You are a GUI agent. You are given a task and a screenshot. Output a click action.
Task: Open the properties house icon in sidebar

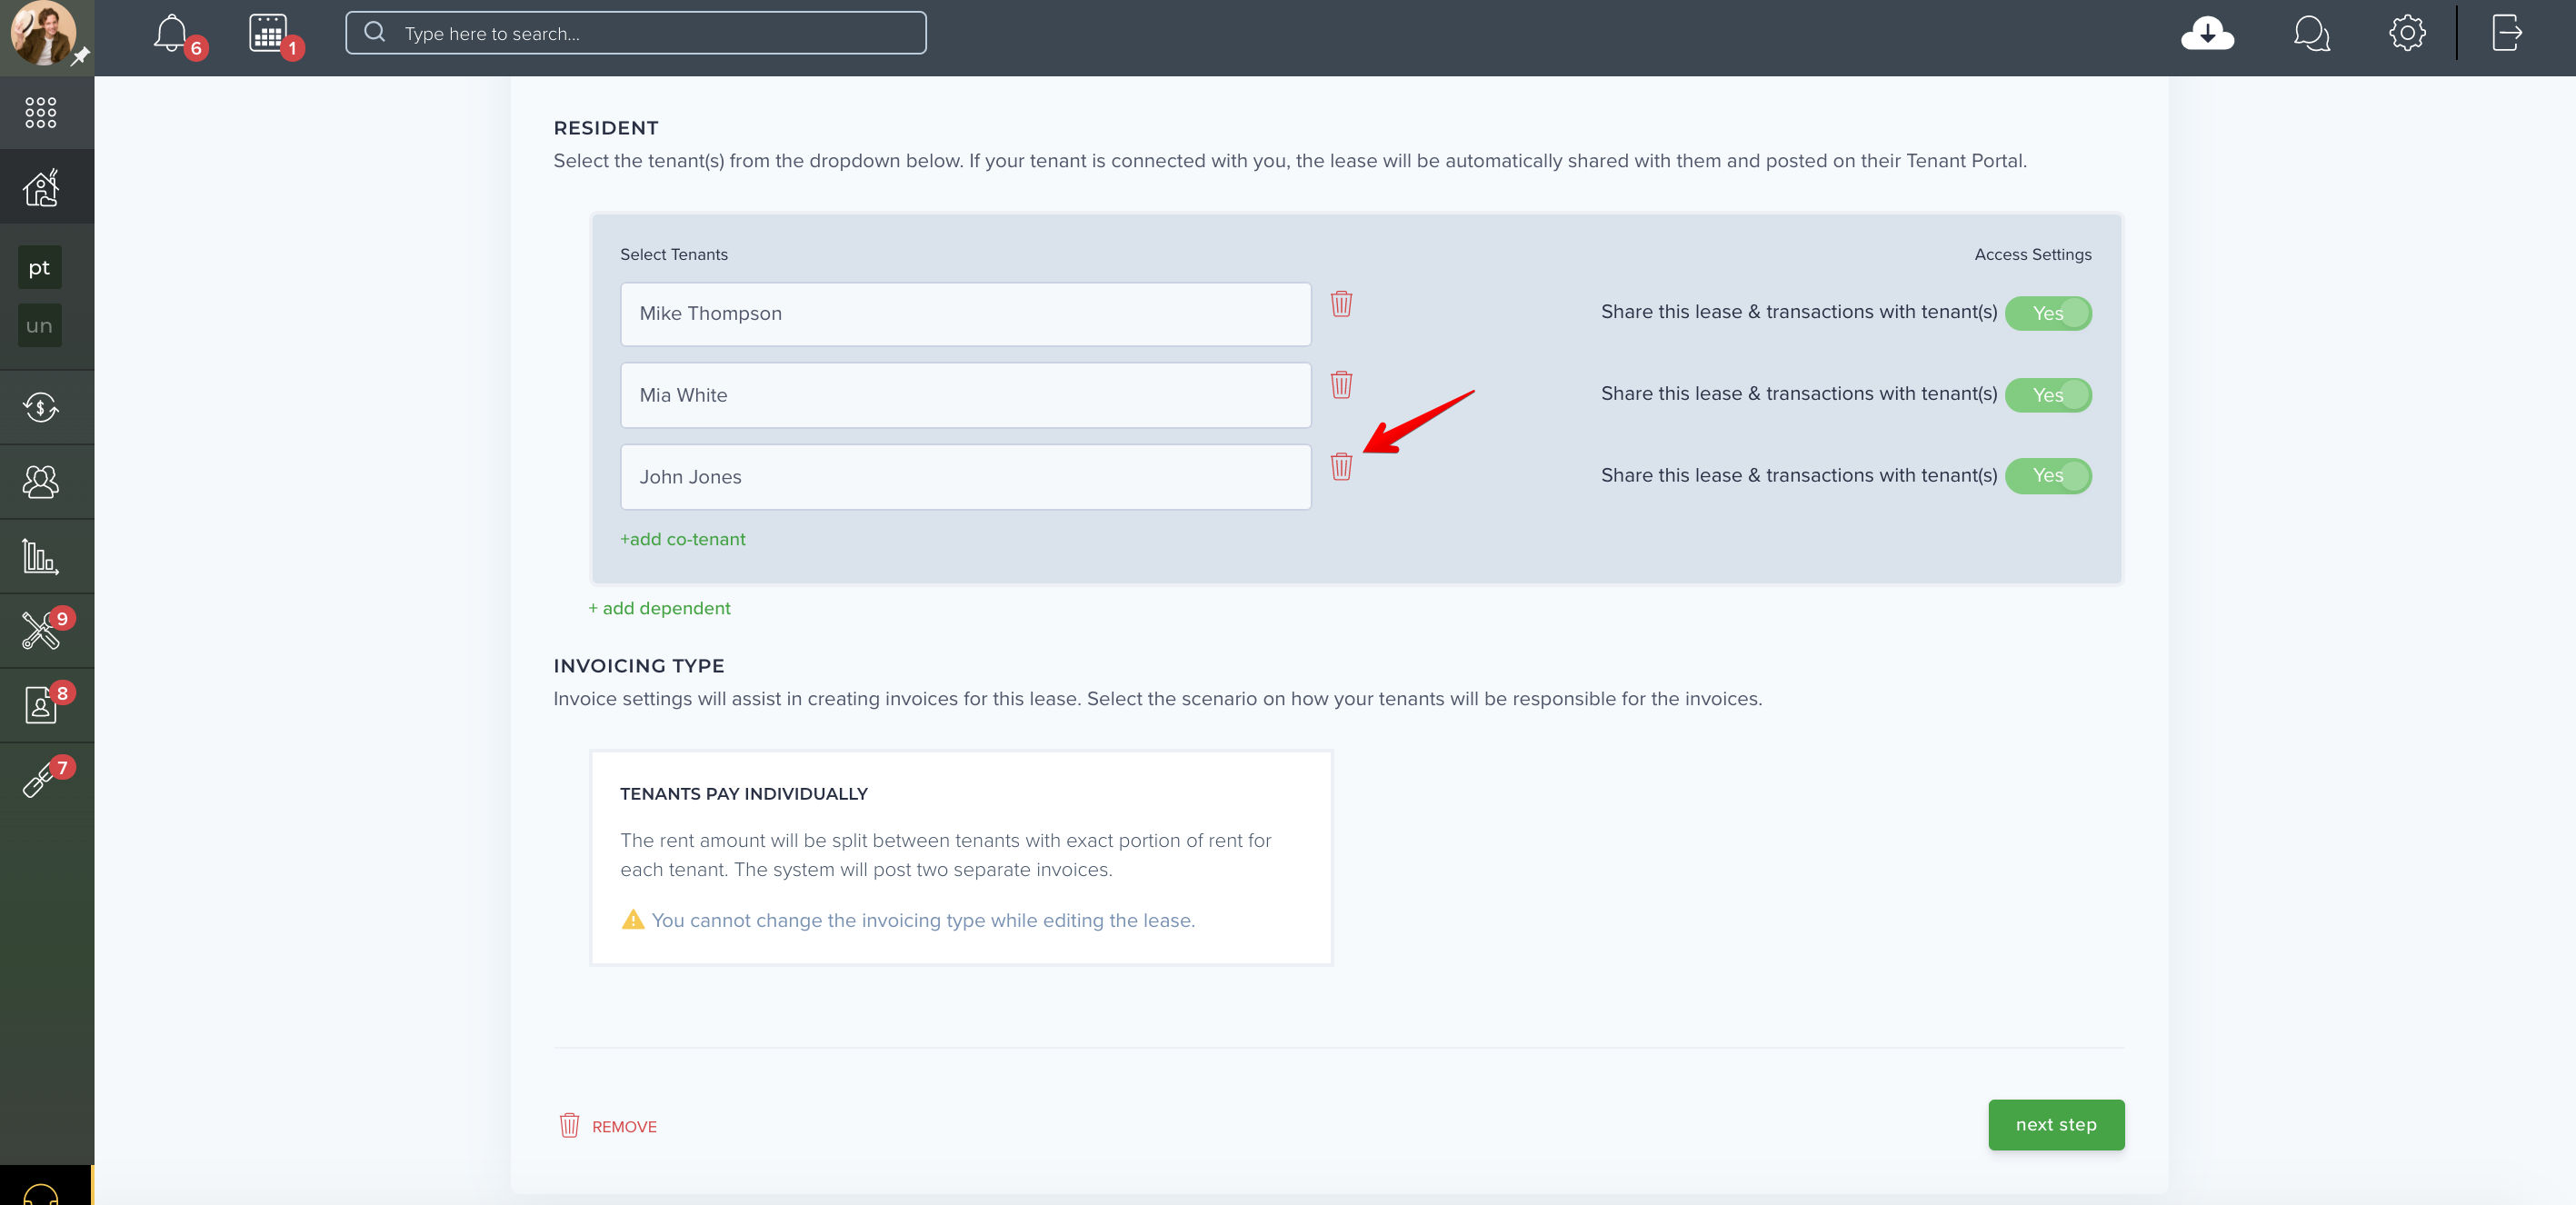[41, 187]
